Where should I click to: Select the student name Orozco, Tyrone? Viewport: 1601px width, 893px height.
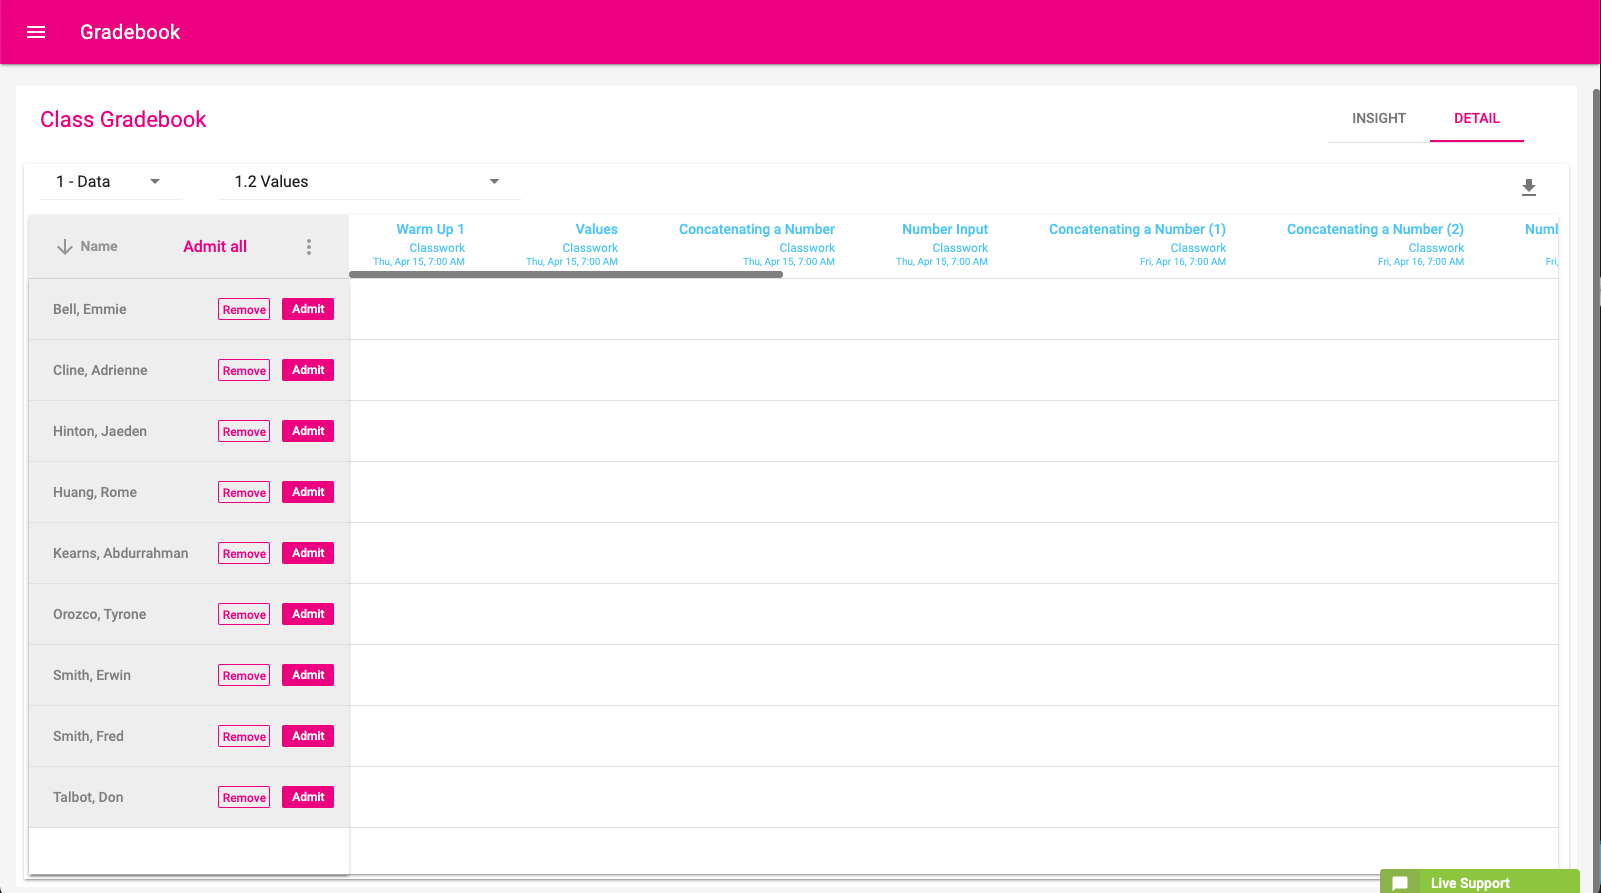[100, 615]
